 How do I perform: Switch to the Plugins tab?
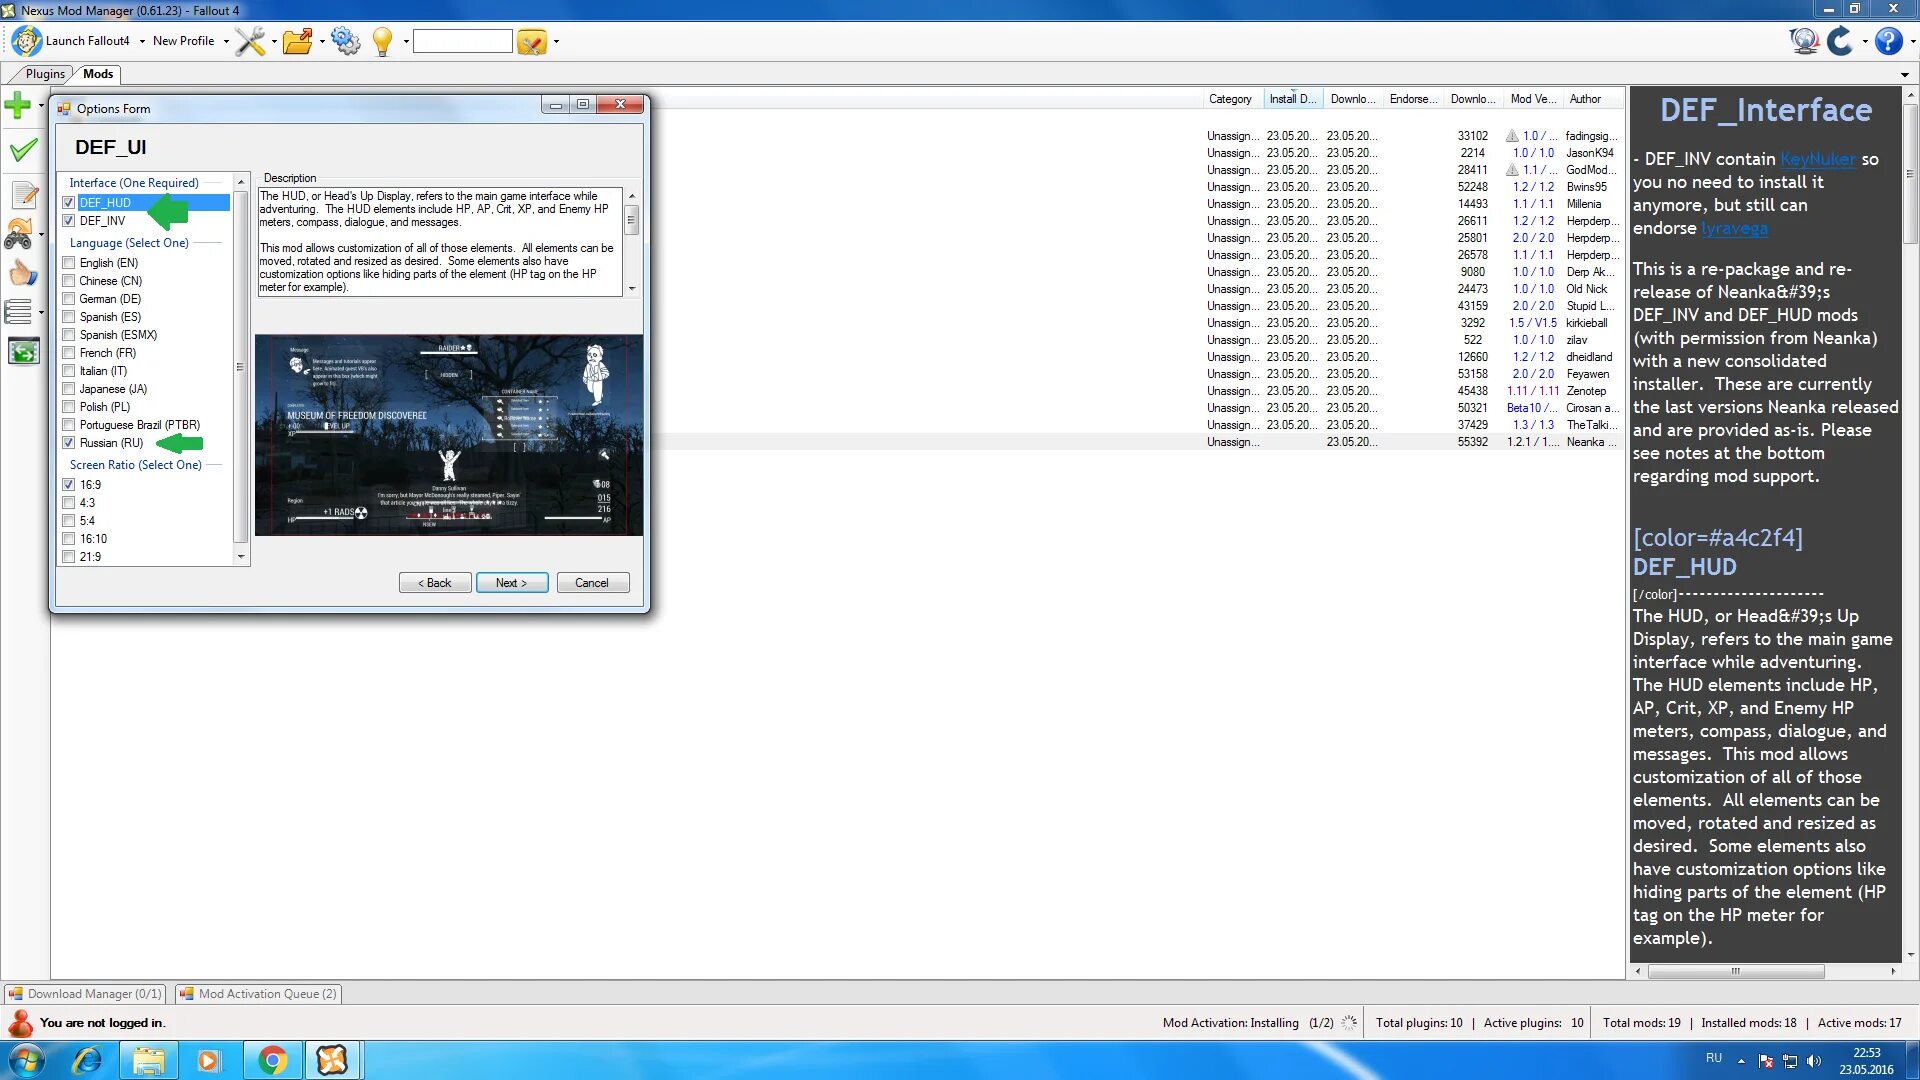pyautogui.click(x=45, y=74)
